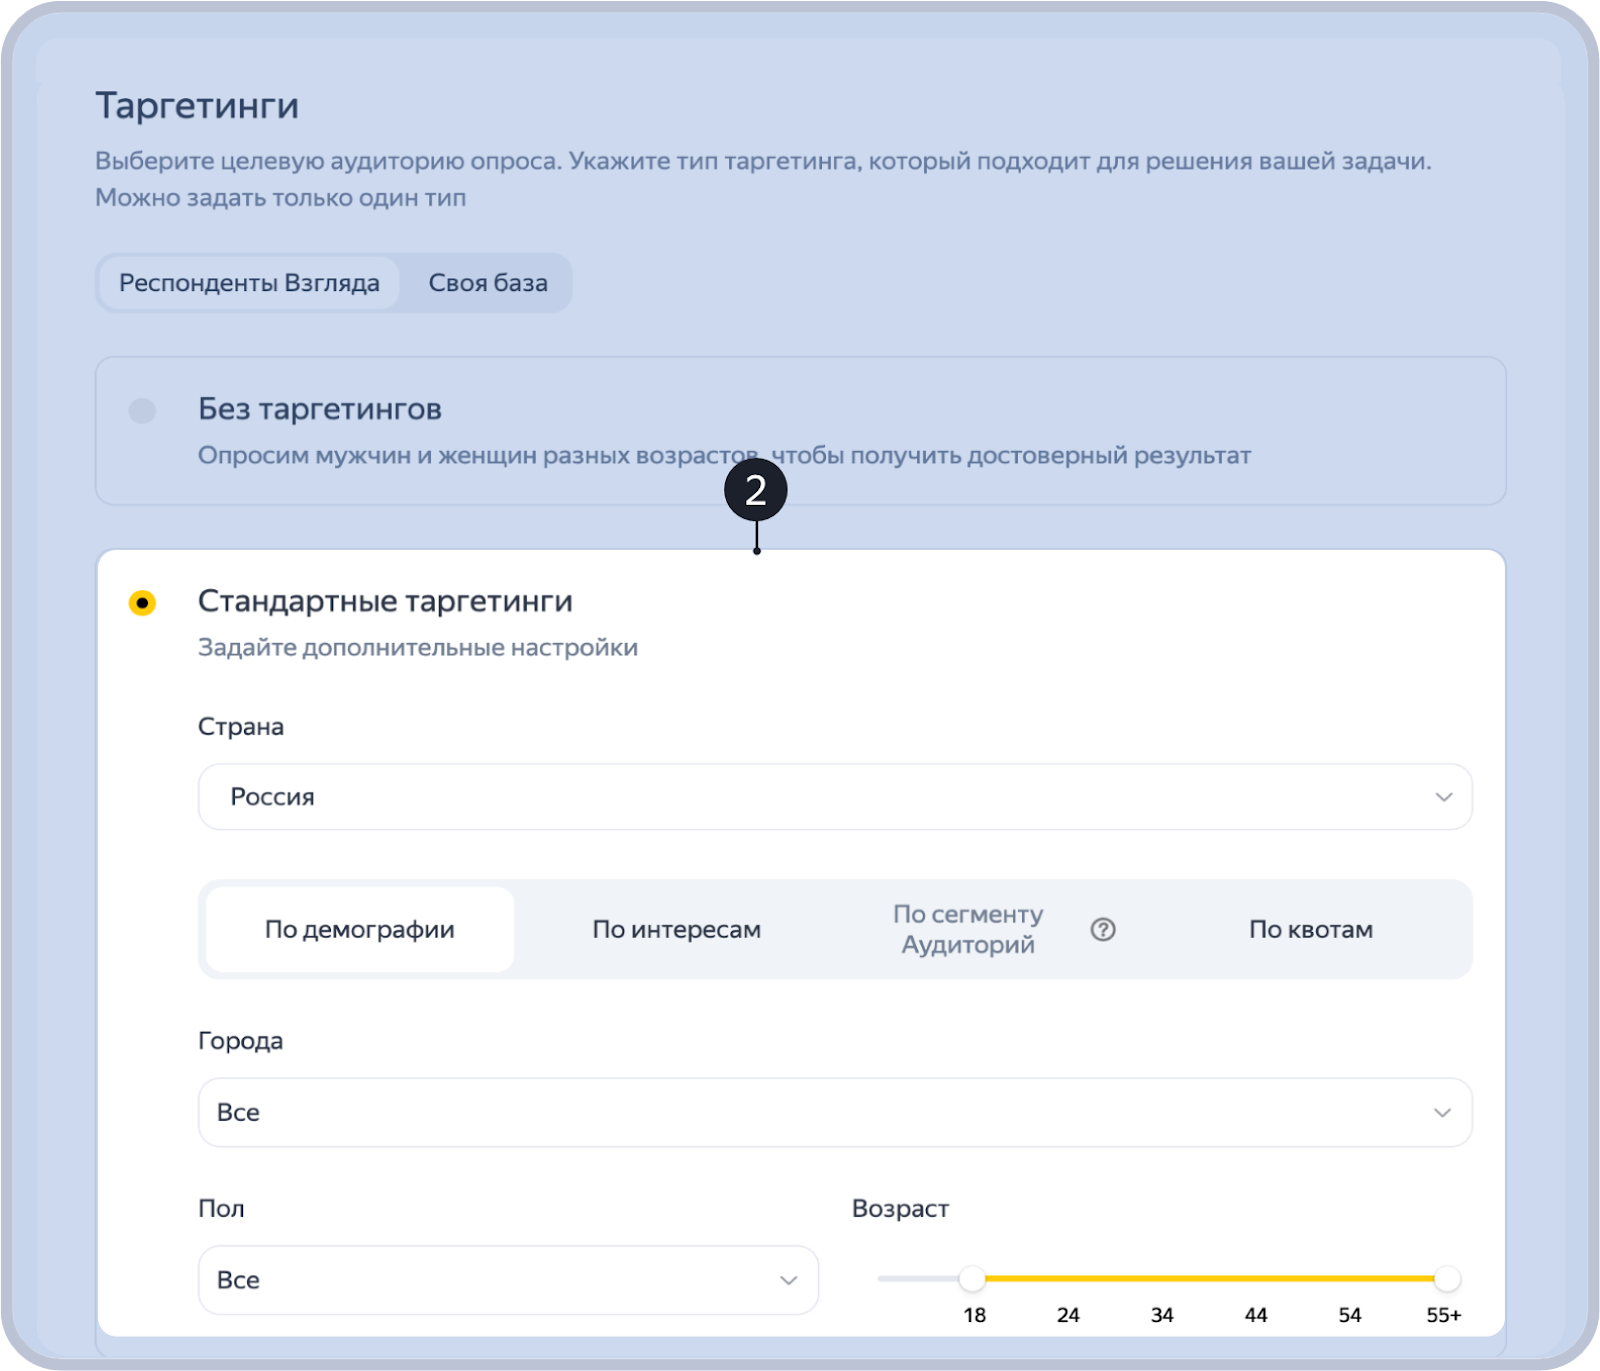Click the age value 54 label
Viewport: 1600px width, 1371px height.
click(1350, 1315)
